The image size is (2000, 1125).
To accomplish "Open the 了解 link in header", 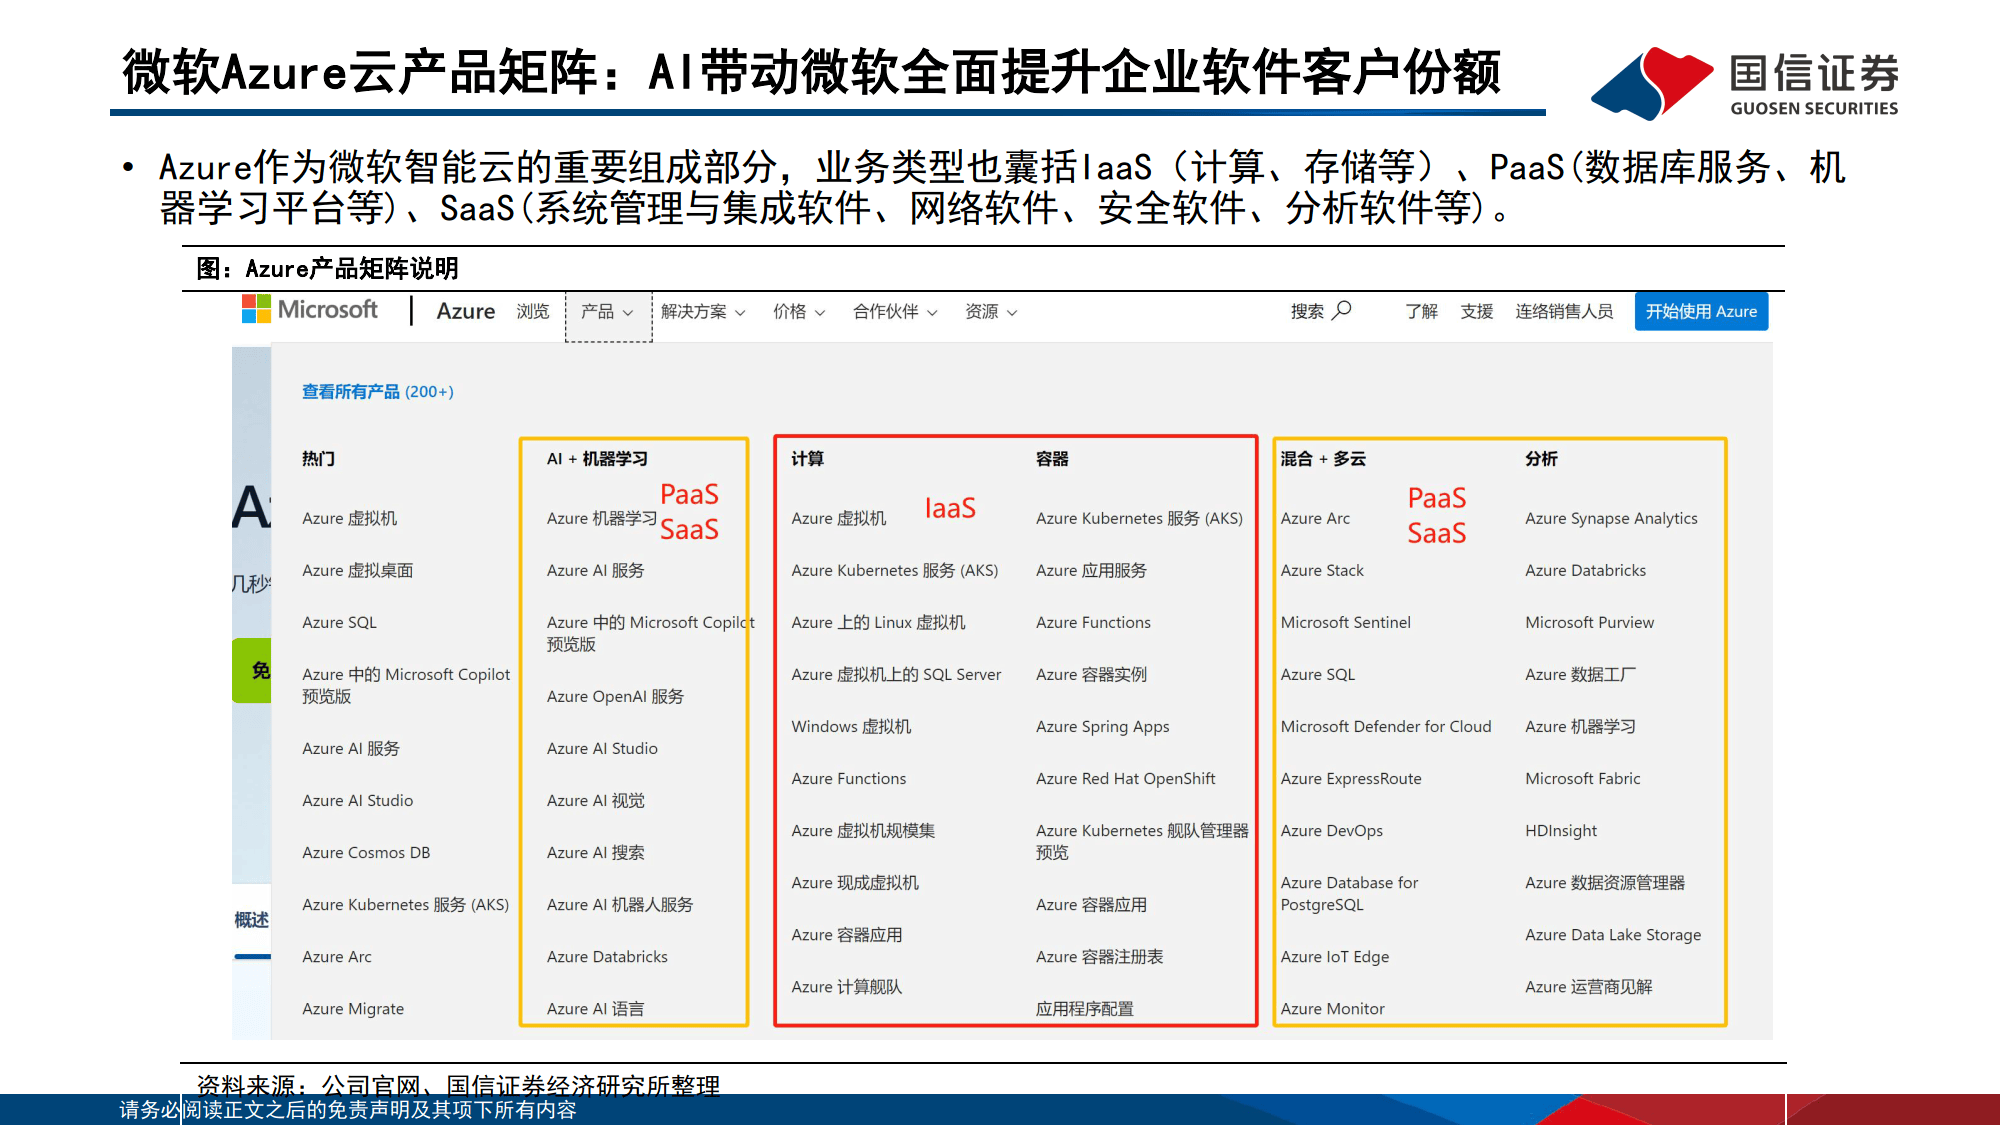I will [1421, 311].
